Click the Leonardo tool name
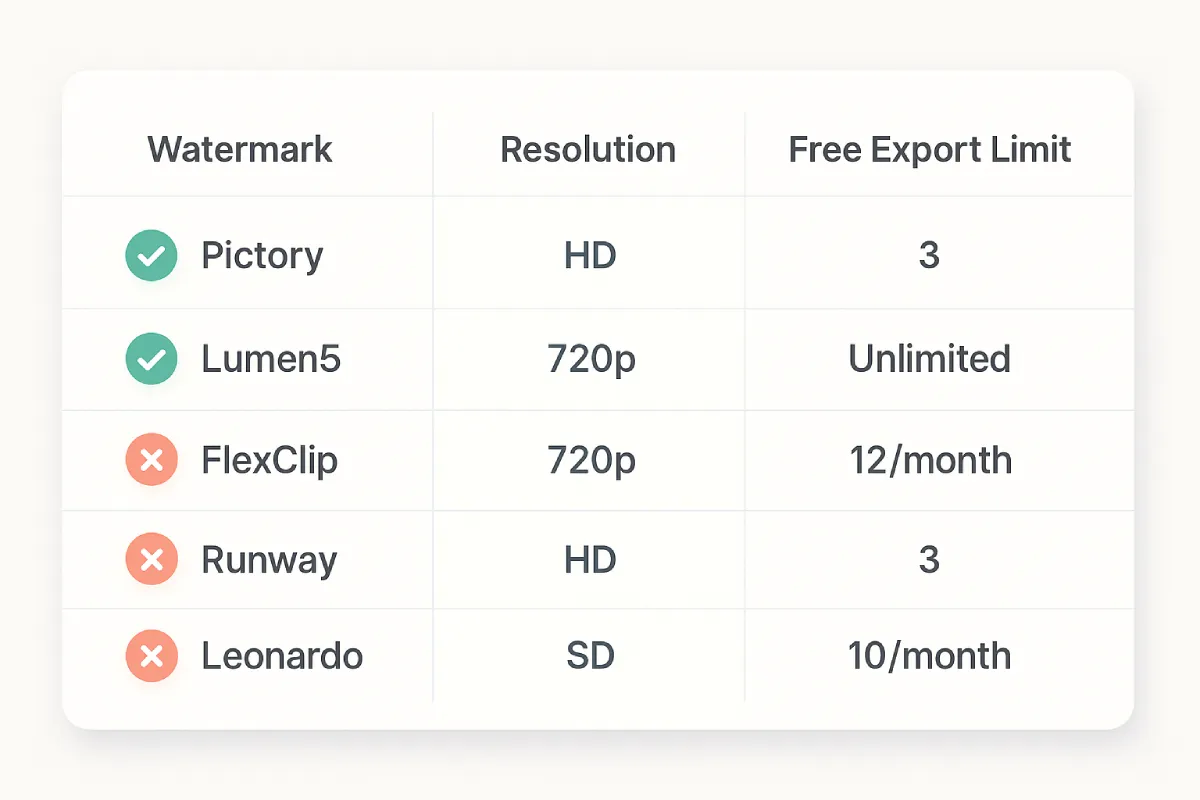 pyautogui.click(x=282, y=656)
